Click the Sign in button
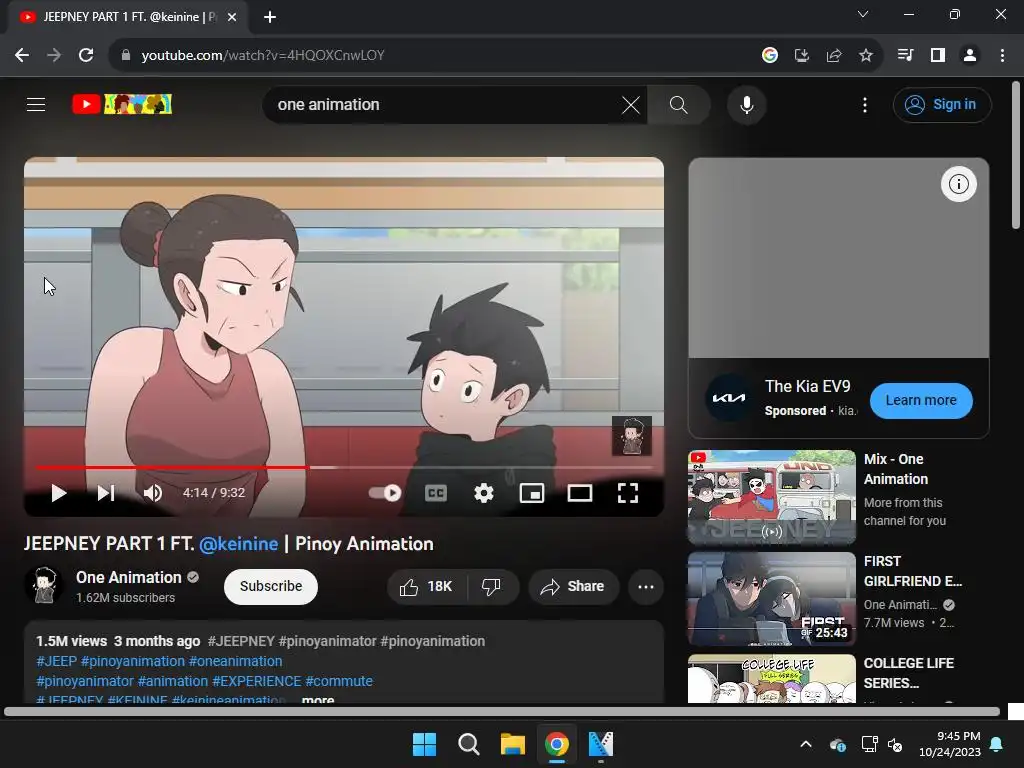The width and height of the screenshot is (1024, 768). coord(942,104)
